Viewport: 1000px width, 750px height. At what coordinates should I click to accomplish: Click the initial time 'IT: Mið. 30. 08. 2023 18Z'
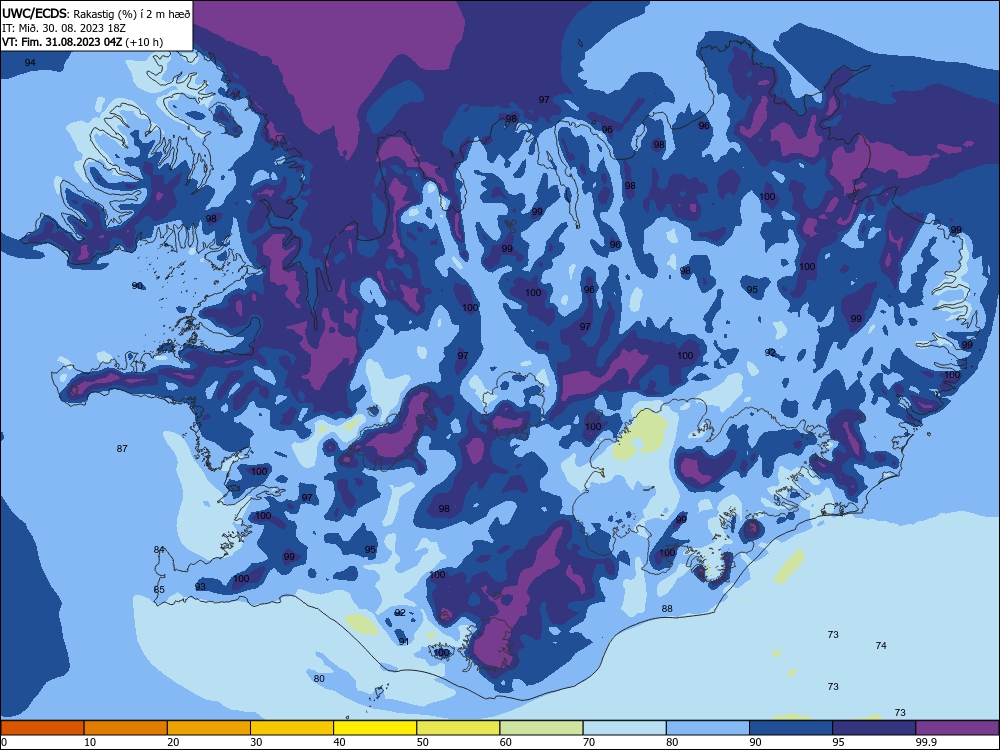tap(63, 28)
